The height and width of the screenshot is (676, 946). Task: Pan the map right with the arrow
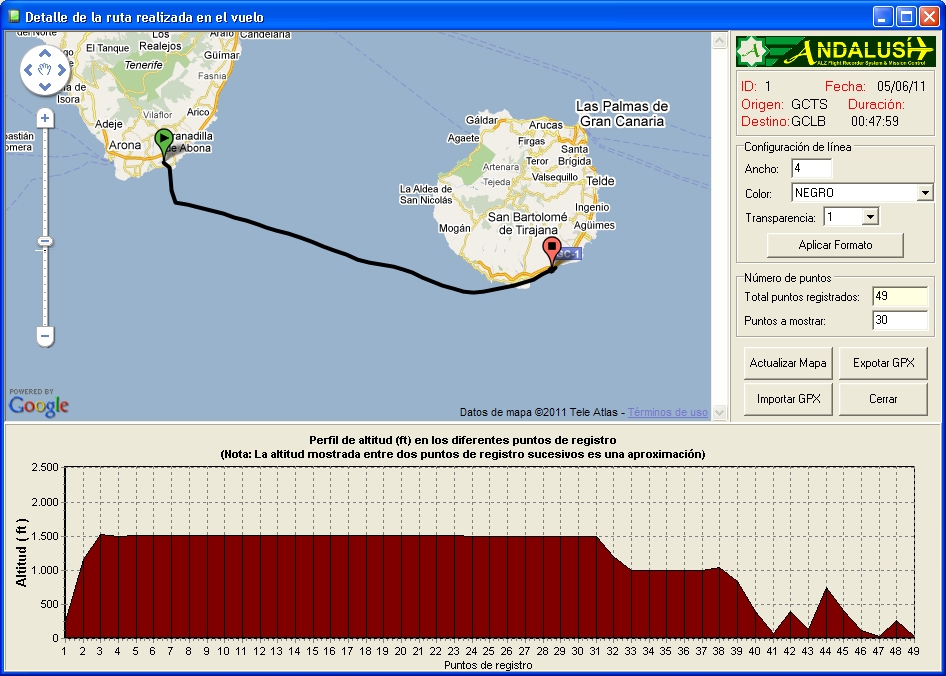(61, 70)
